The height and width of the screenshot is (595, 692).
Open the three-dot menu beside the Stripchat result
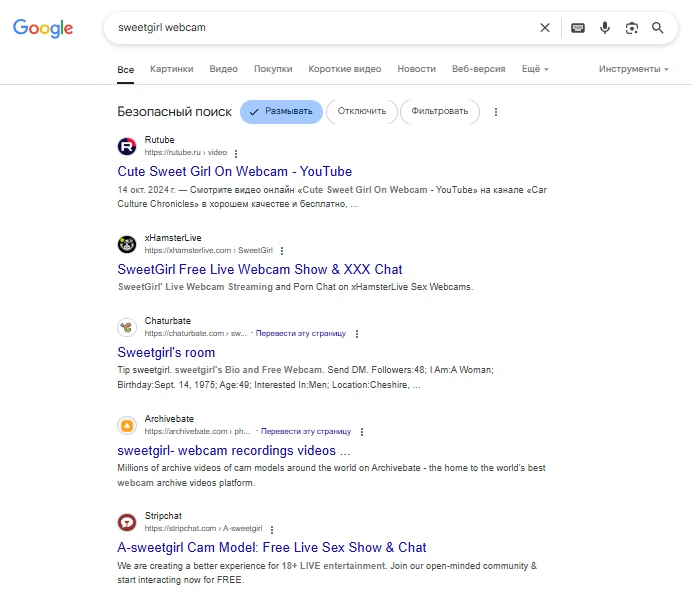(272, 529)
